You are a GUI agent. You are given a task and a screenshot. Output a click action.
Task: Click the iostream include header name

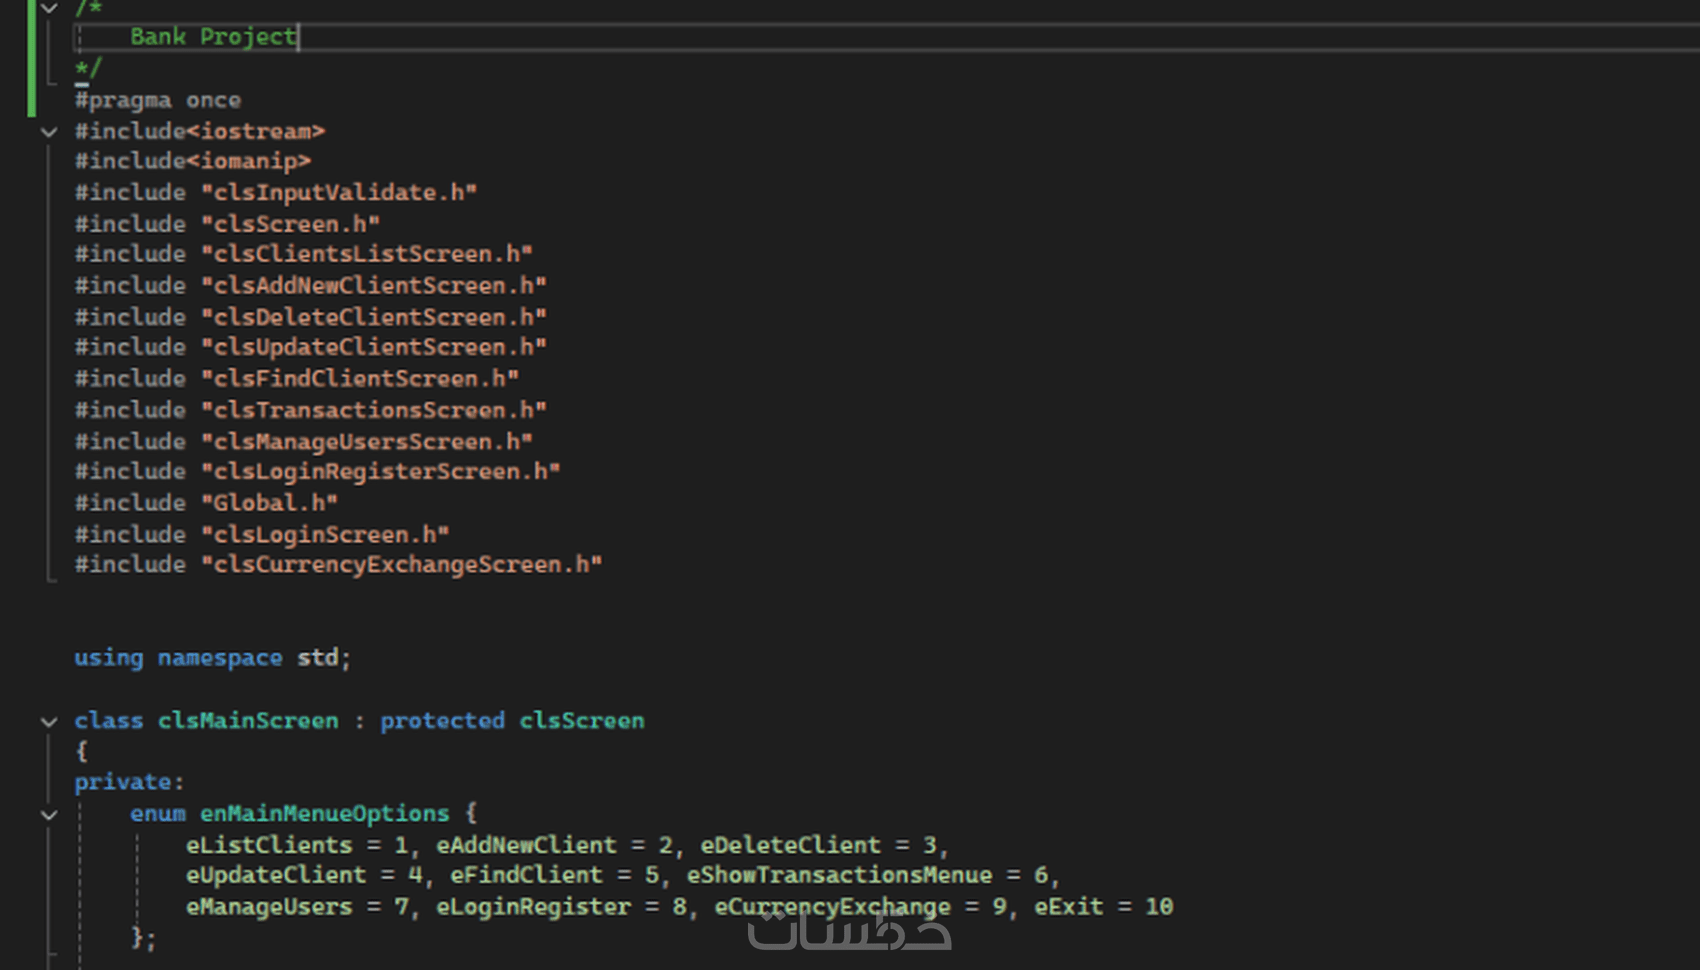click(x=255, y=132)
